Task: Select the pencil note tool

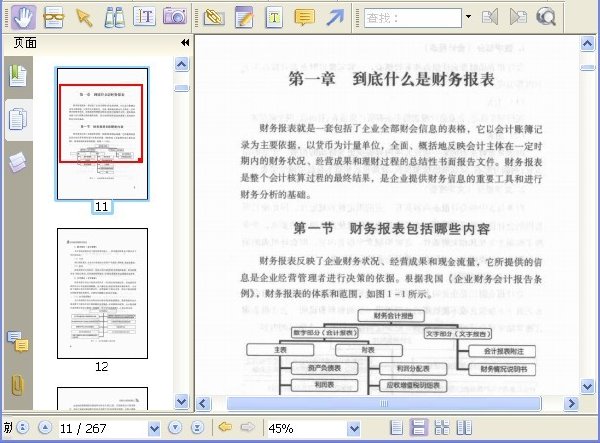Action: 244,17
